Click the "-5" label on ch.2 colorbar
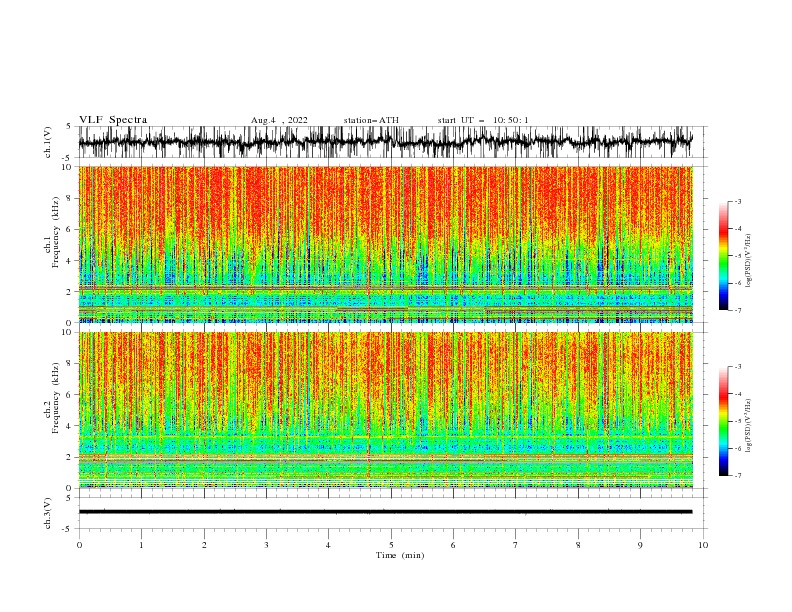Screen dimensions: 792x612 point(737,421)
